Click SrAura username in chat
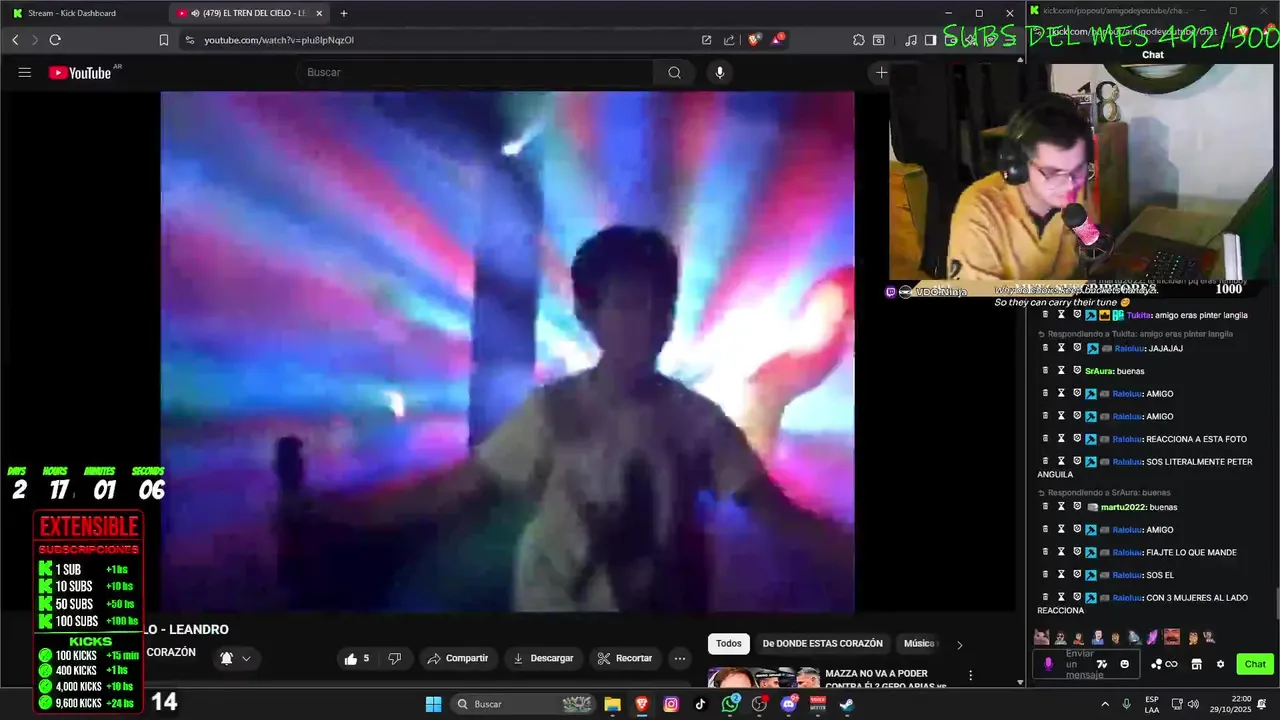This screenshot has width=1280, height=720. pos(1098,371)
